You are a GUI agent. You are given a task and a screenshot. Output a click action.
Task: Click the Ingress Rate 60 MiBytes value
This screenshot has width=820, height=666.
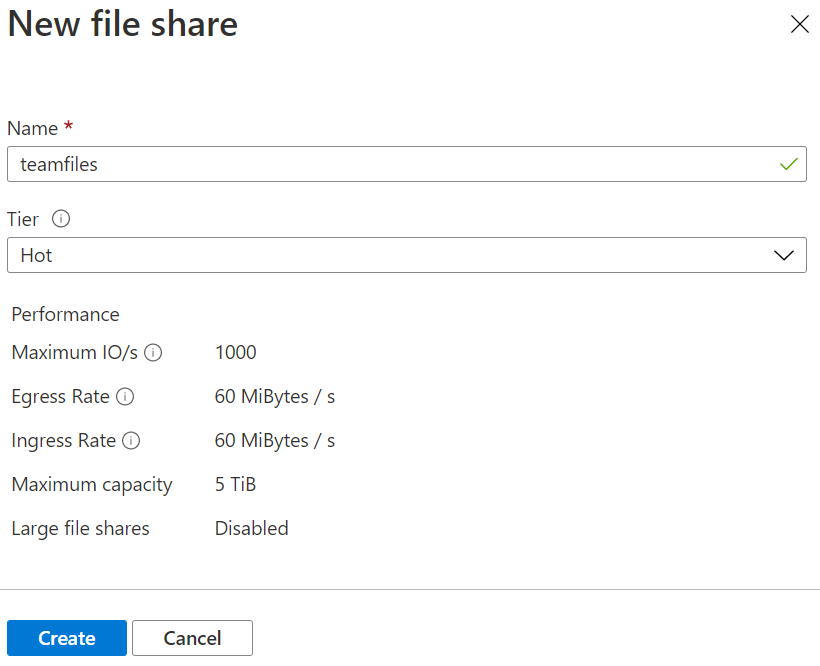pos(274,441)
